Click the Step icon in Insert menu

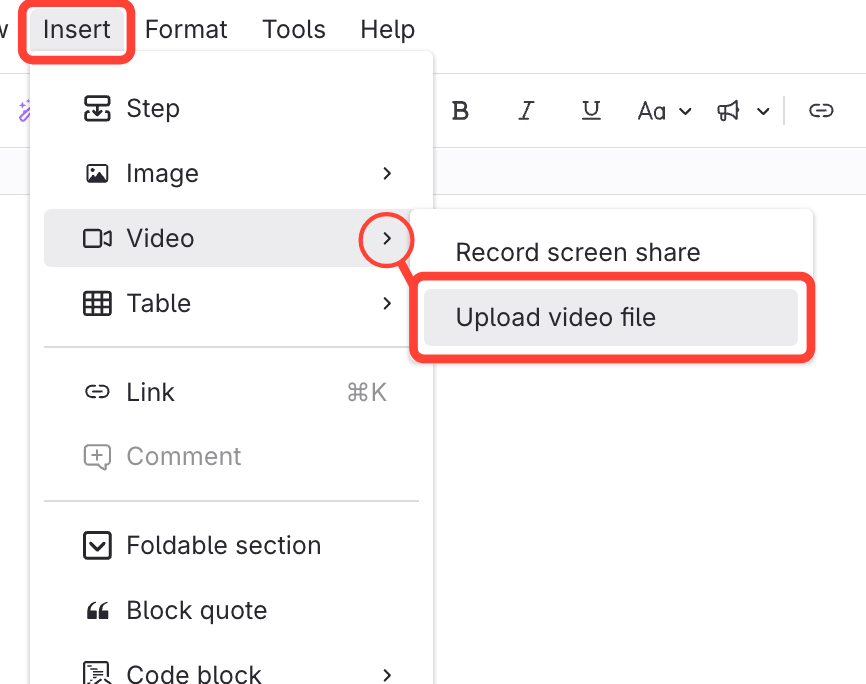(97, 108)
